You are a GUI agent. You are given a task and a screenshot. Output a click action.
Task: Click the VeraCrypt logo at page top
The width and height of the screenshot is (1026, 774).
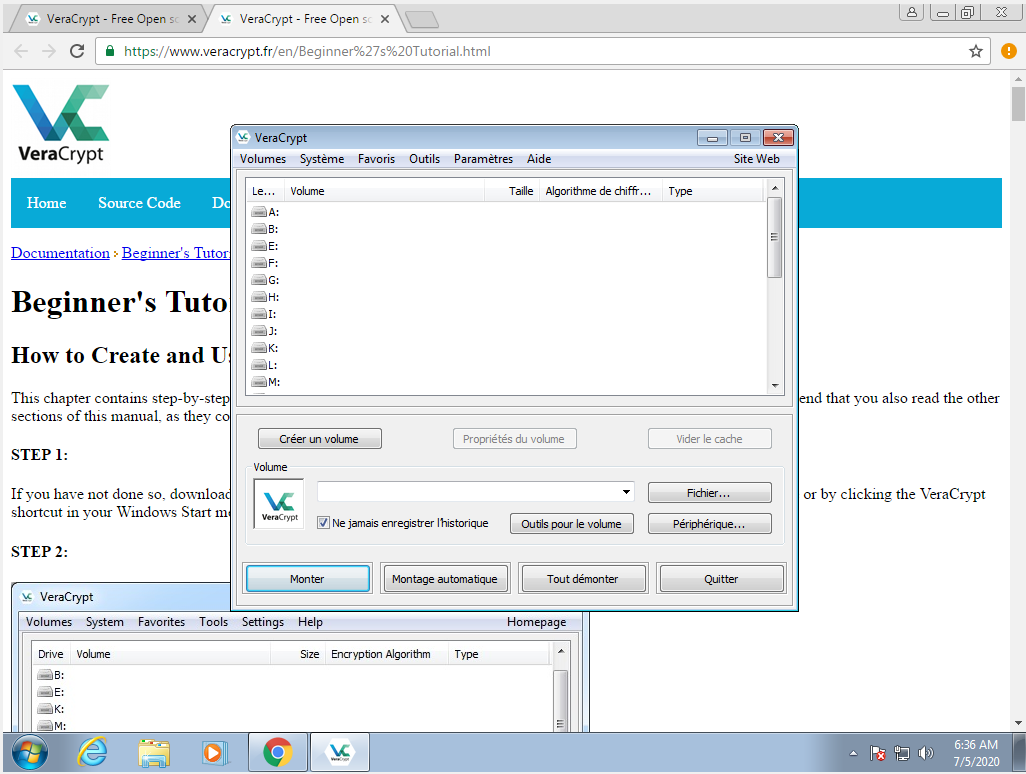(x=61, y=123)
